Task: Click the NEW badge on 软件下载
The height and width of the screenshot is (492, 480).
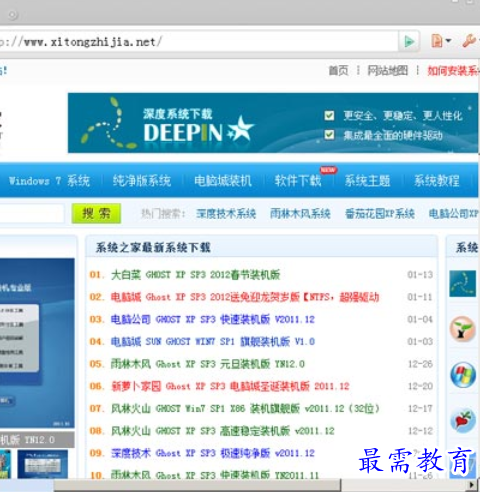Action: pyautogui.click(x=328, y=170)
